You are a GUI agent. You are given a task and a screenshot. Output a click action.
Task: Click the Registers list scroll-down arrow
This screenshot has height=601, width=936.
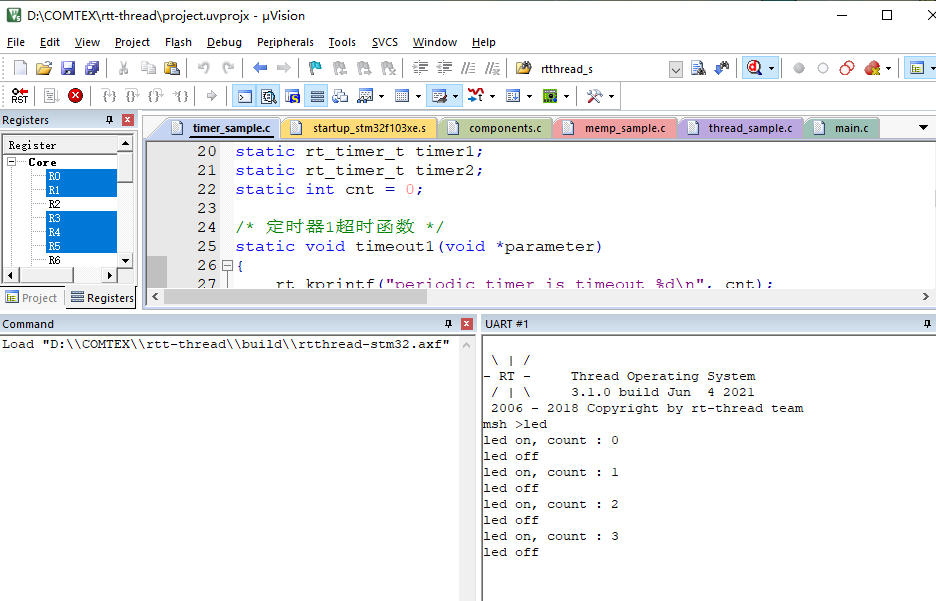[x=125, y=260]
